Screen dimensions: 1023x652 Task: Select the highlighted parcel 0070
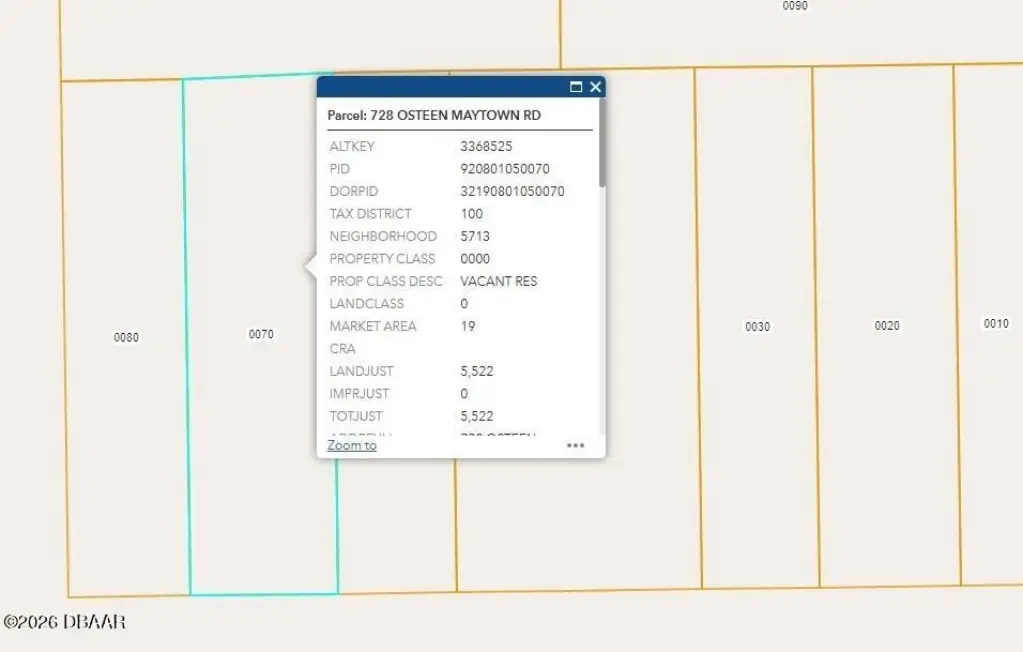261,334
